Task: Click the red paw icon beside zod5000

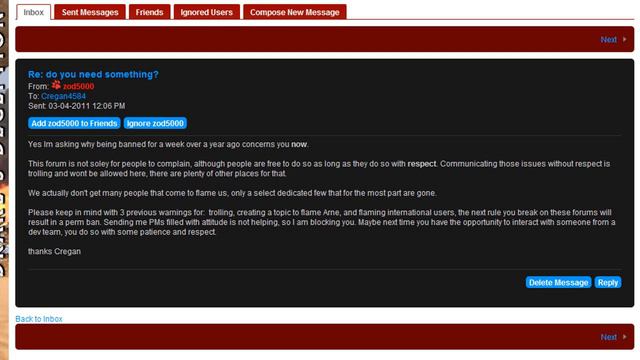Action: [56, 85]
